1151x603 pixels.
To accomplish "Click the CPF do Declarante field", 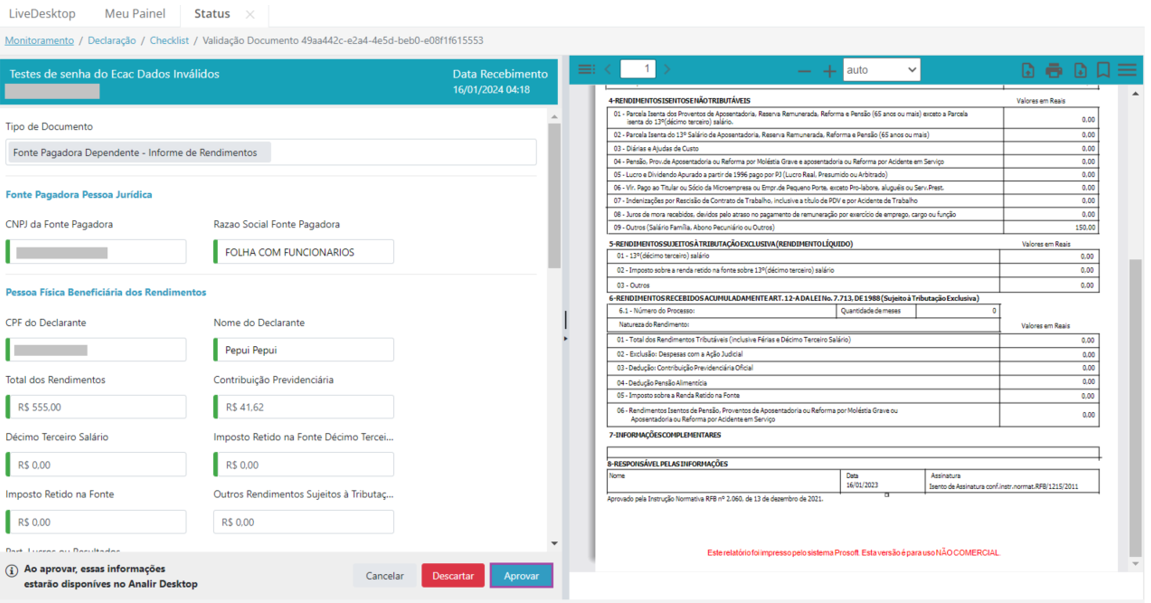I will 96,350.
